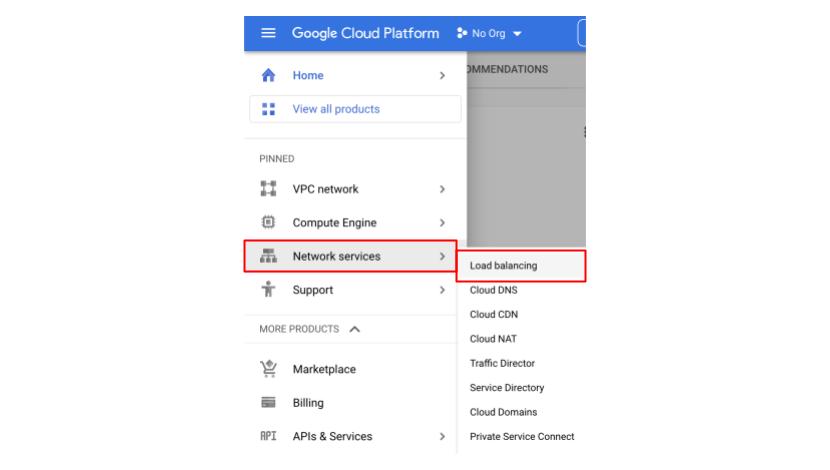Click the No Org project icon

point(462,33)
